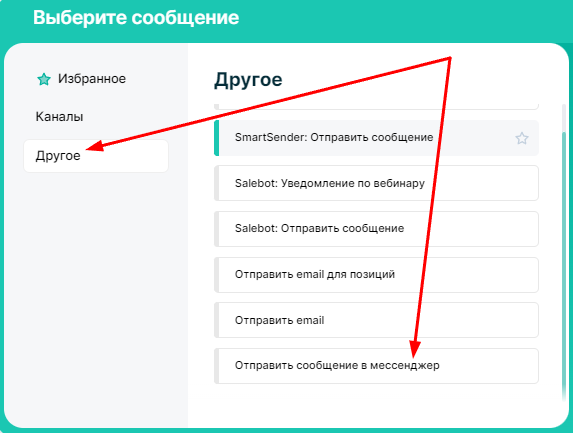
Task: Select Salebot: Уведомление по вебинару
Action: pos(376,183)
